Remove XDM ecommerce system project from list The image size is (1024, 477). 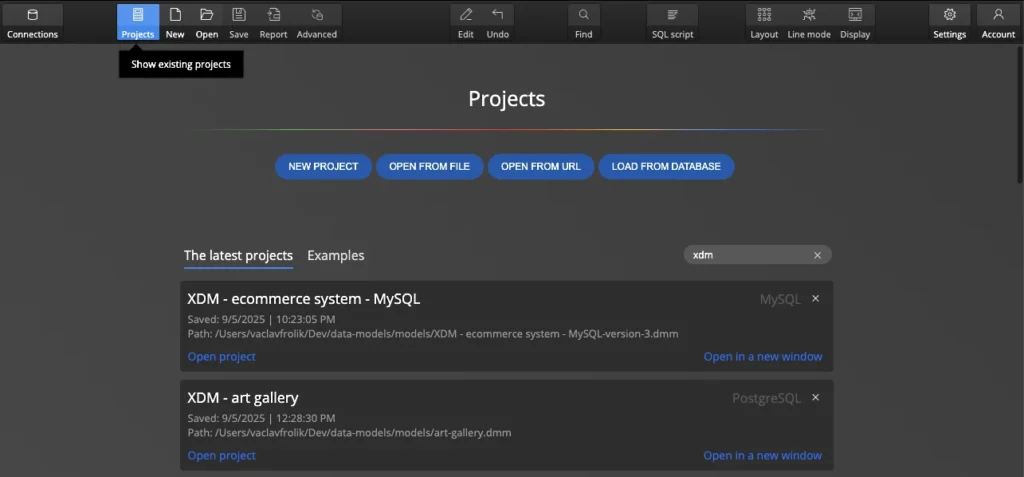[x=815, y=299]
